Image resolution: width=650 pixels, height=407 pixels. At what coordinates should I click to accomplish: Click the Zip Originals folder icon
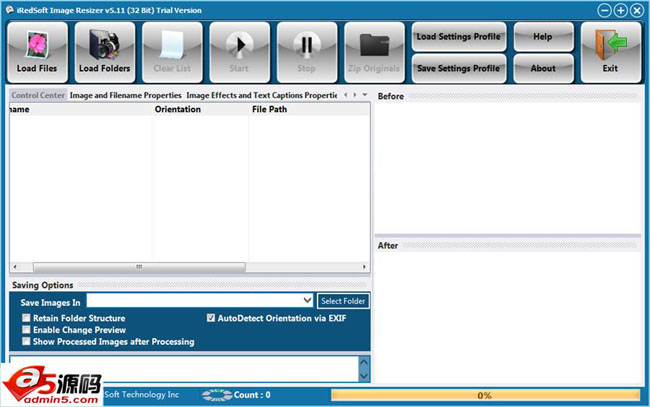coord(374,45)
